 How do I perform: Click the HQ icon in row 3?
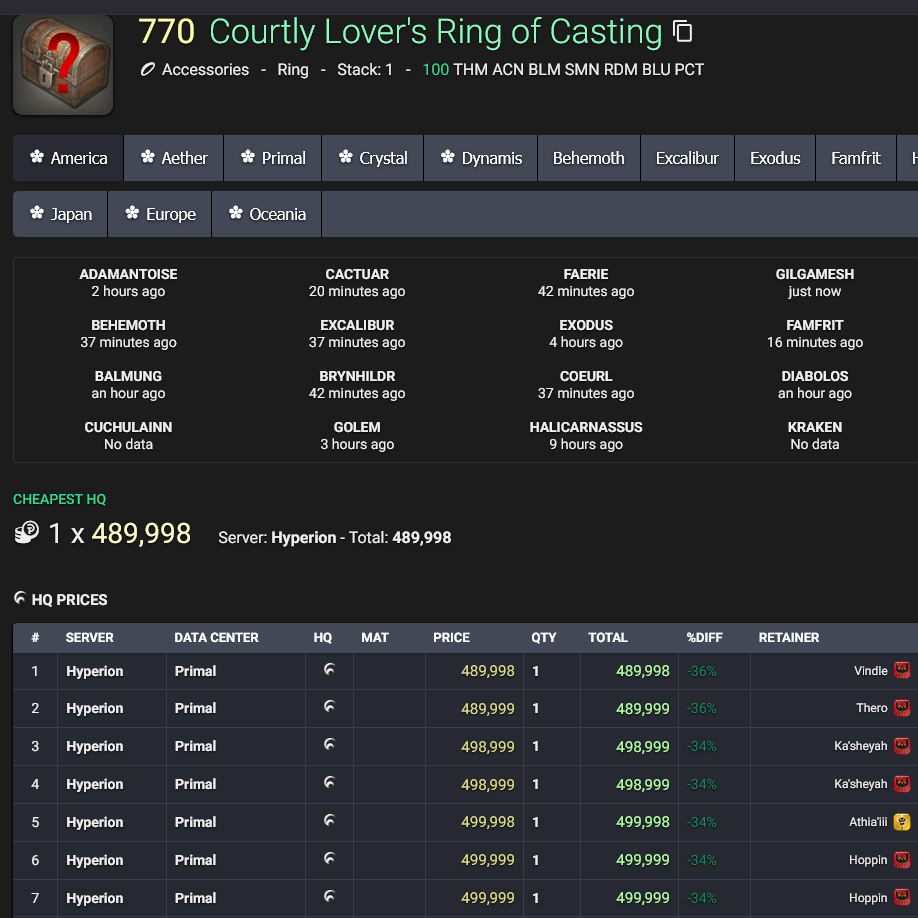[x=330, y=745]
